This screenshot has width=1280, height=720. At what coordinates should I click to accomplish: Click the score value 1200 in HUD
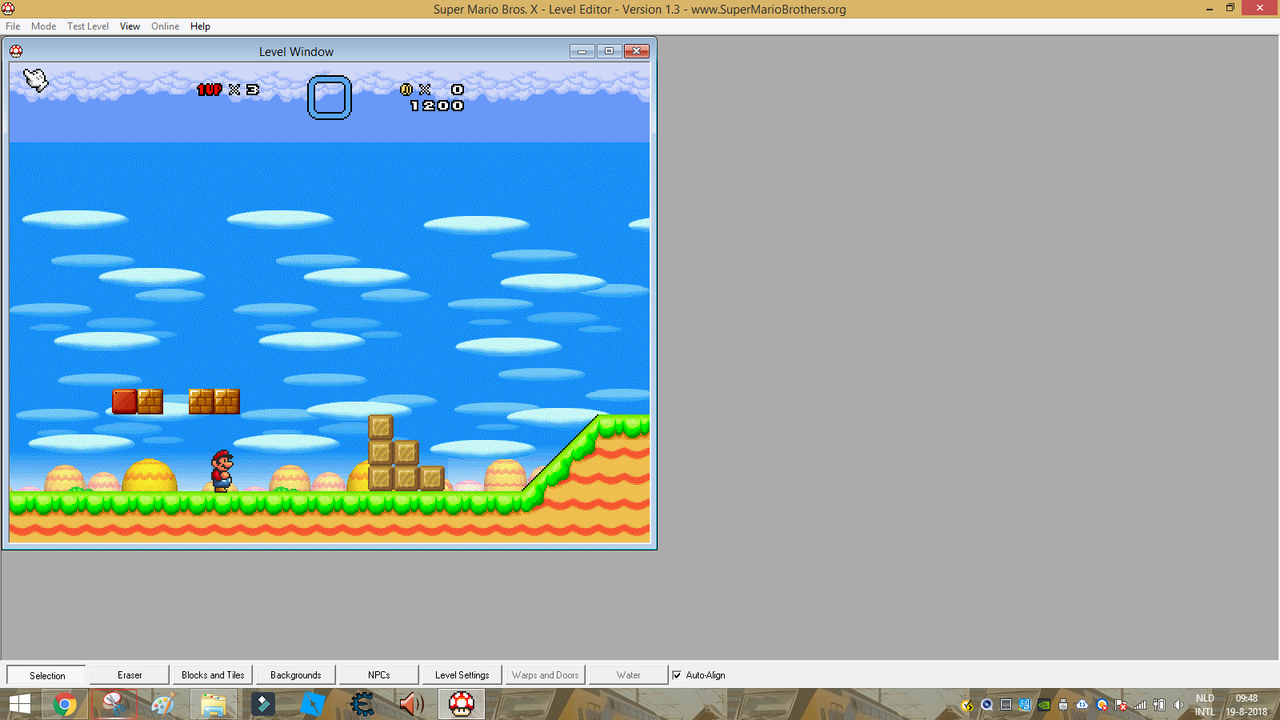click(x=437, y=105)
